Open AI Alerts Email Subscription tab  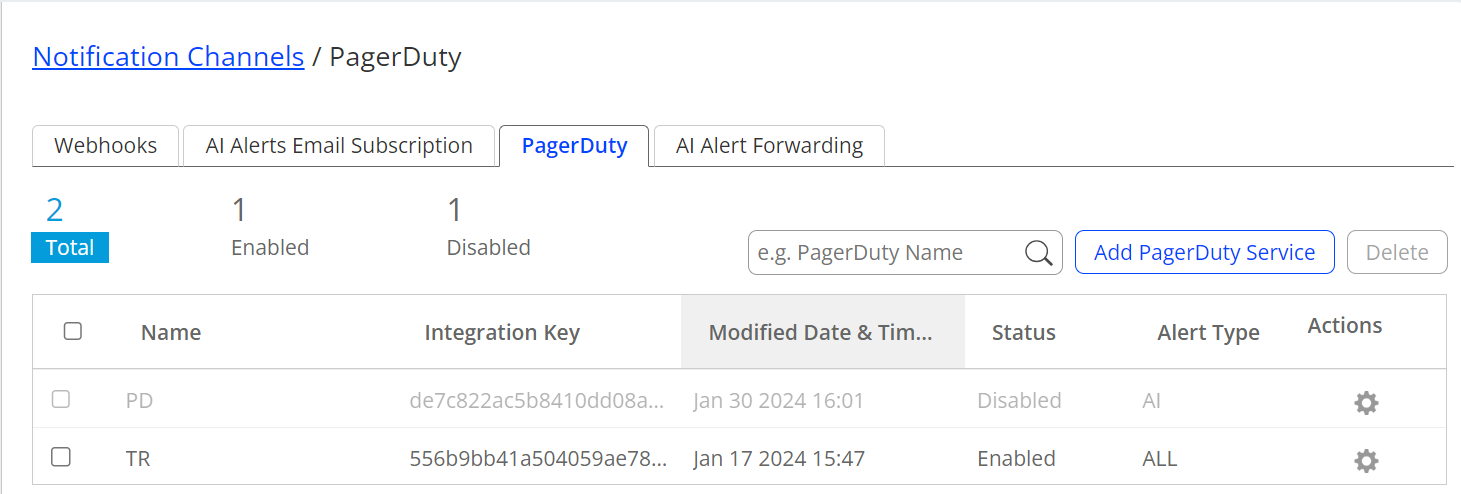tap(339, 146)
